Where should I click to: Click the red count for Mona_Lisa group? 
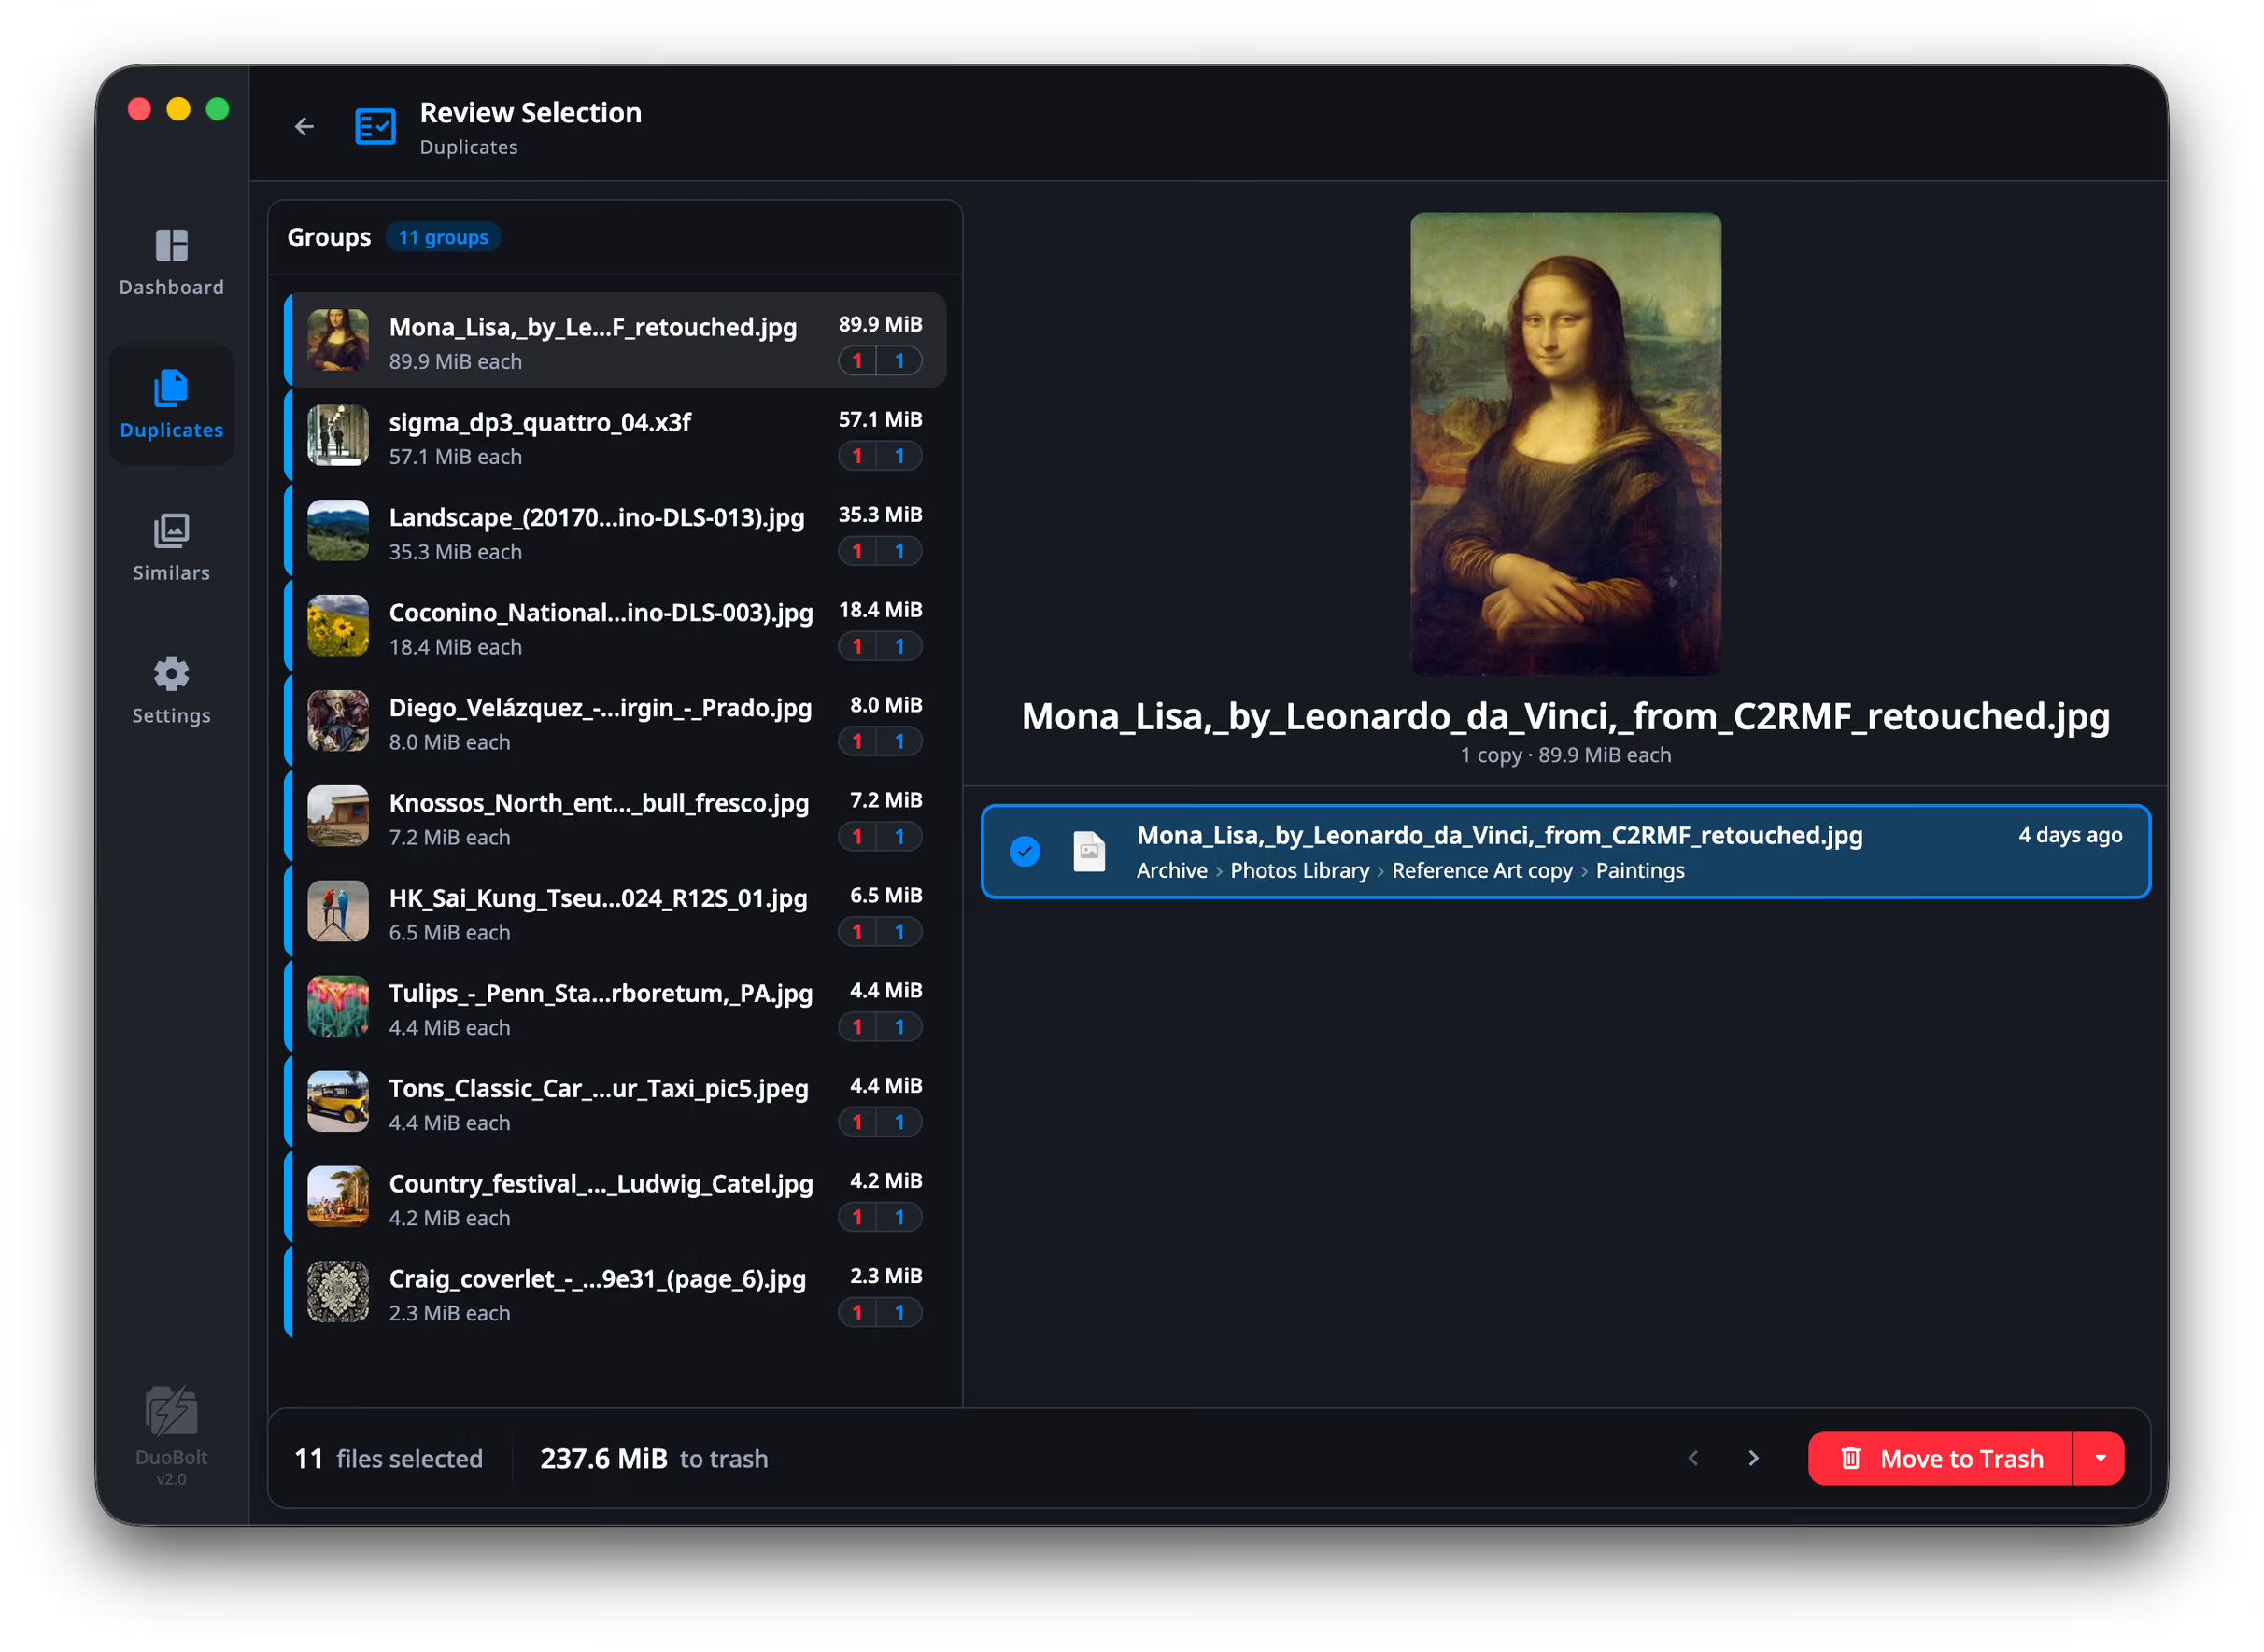[x=857, y=361]
